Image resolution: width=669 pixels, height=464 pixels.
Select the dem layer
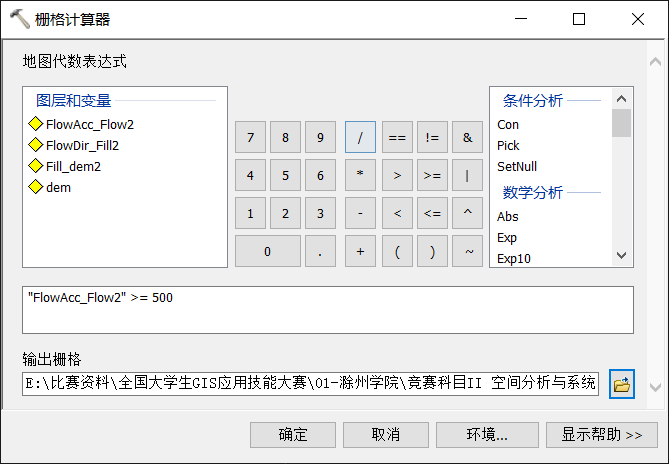(x=49, y=187)
